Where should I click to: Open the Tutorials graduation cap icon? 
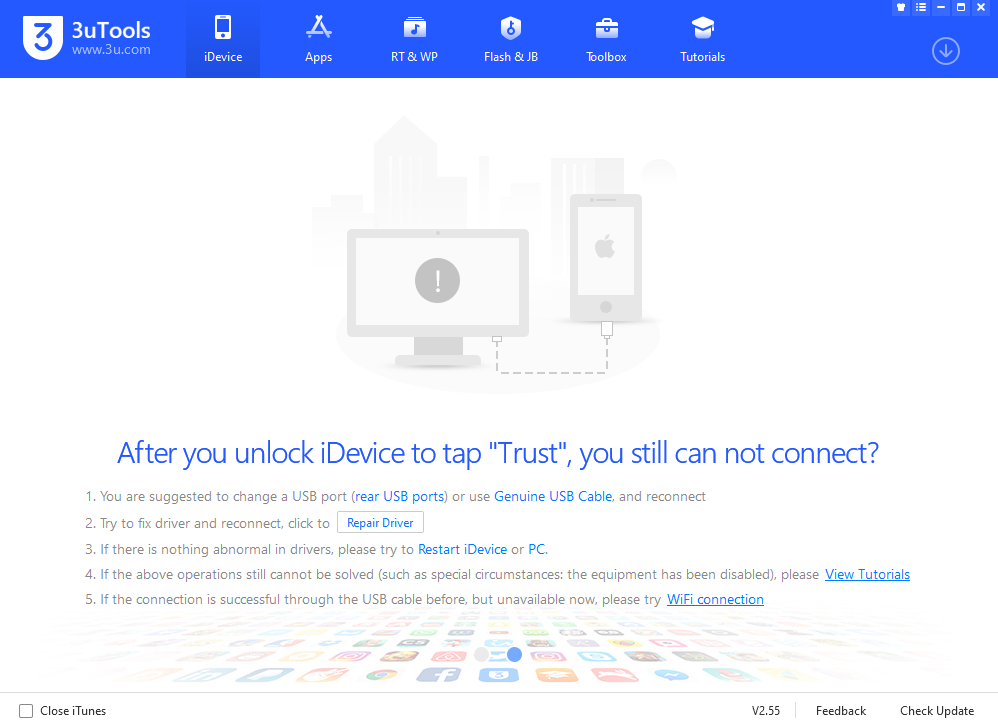pos(703,28)
